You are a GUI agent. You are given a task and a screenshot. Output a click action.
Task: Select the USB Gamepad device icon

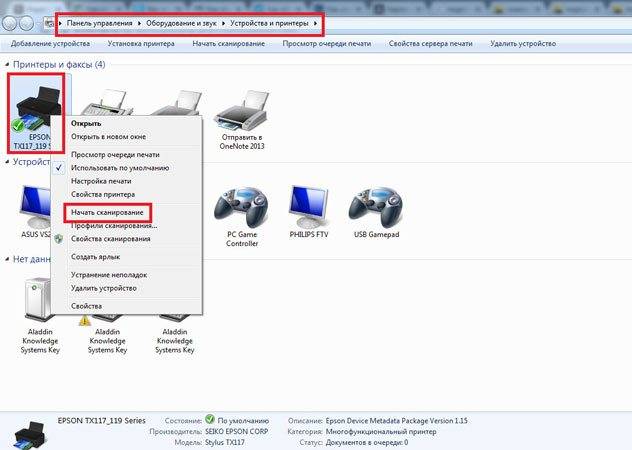coord(376,212)
